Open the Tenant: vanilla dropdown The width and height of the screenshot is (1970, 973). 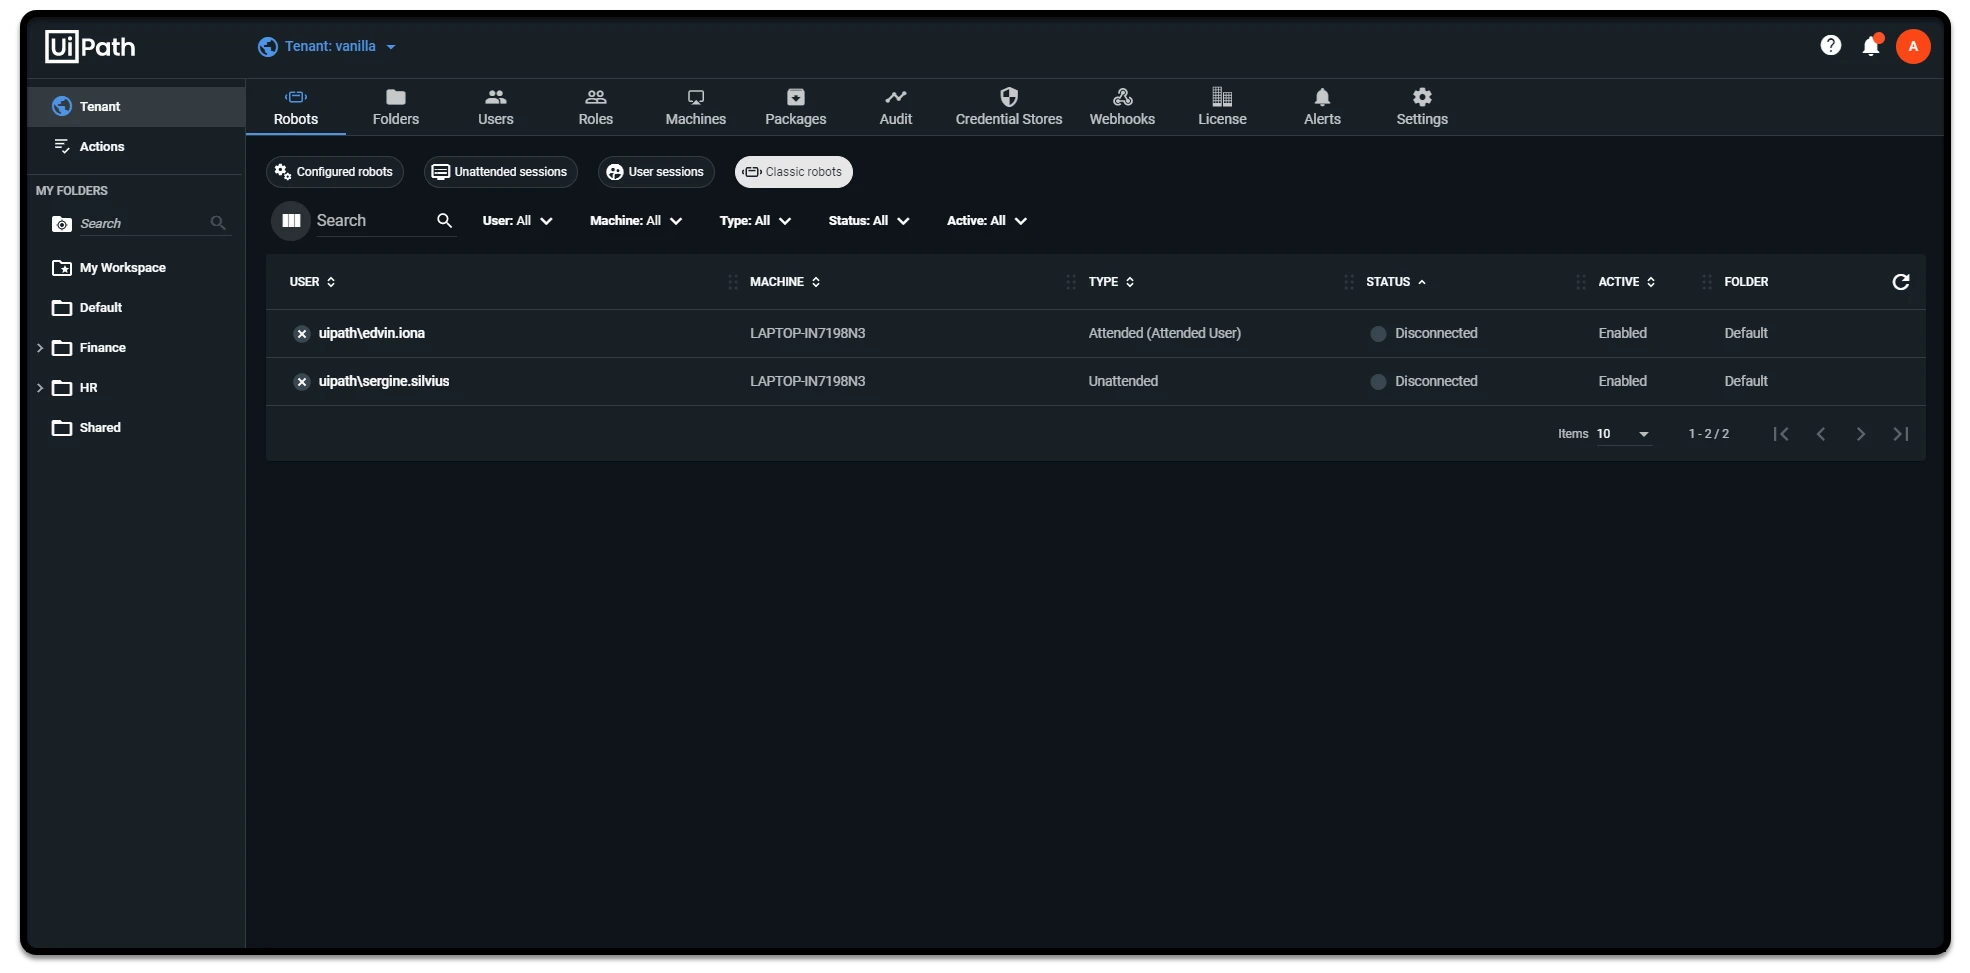point(327,46)
